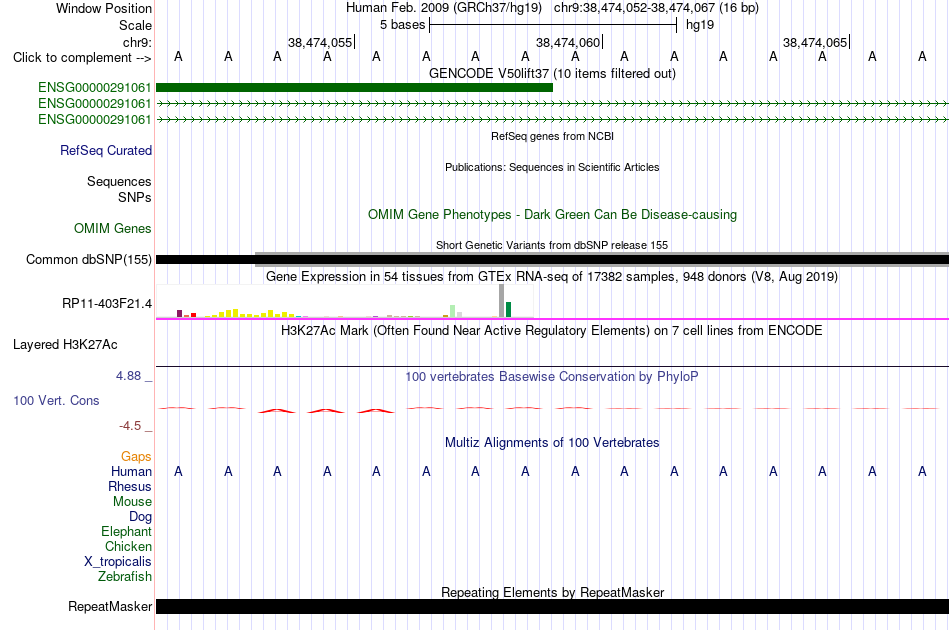Select the second ENSG00000291061 transcript label
Image resolution: width=950 pixels, height=630 pixels.
point(95,104)
